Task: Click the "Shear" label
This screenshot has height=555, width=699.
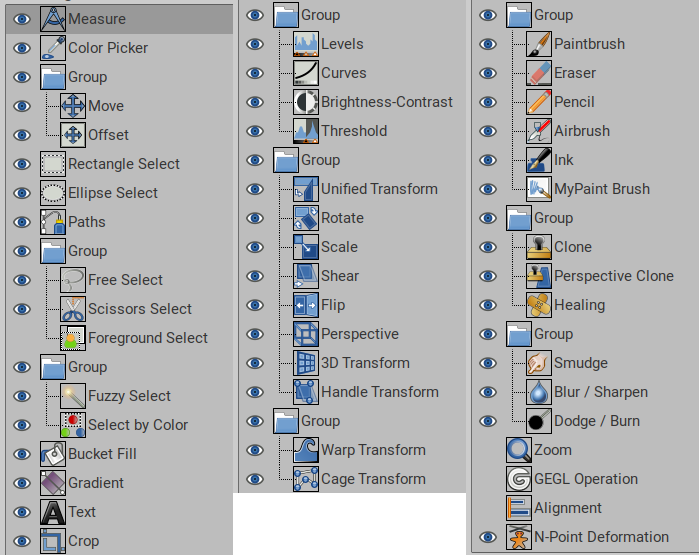Action: coord(340,276)
